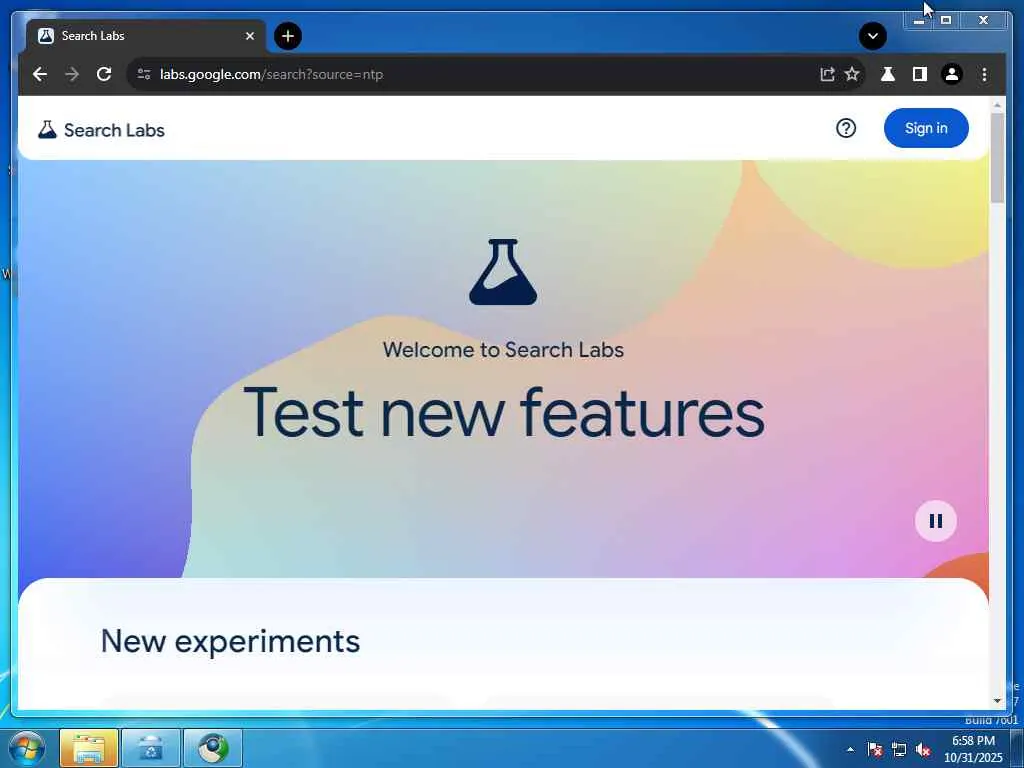The width and height of the screenshot is (1024, 768).
Task: Open the side panel icon
Action: pos(920,74)
